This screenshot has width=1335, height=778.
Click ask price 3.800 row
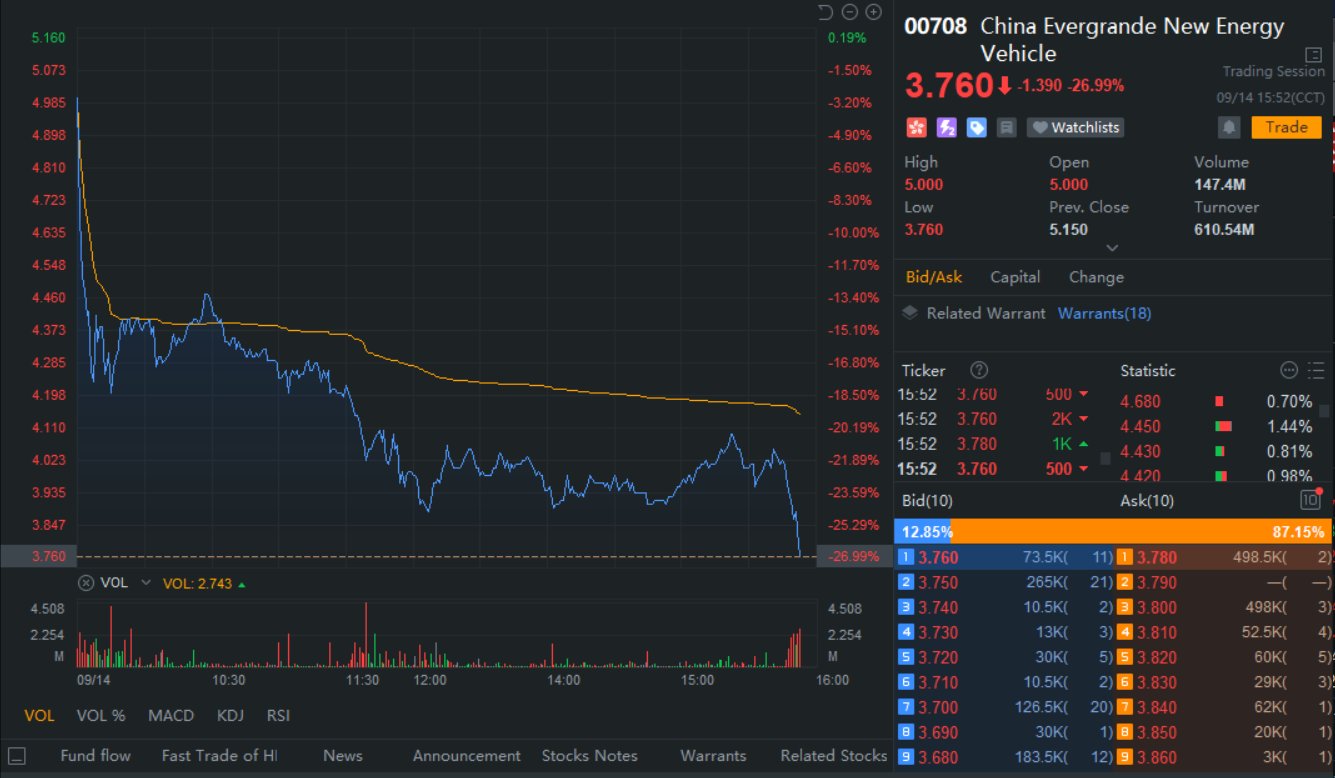click(1224, 608)
